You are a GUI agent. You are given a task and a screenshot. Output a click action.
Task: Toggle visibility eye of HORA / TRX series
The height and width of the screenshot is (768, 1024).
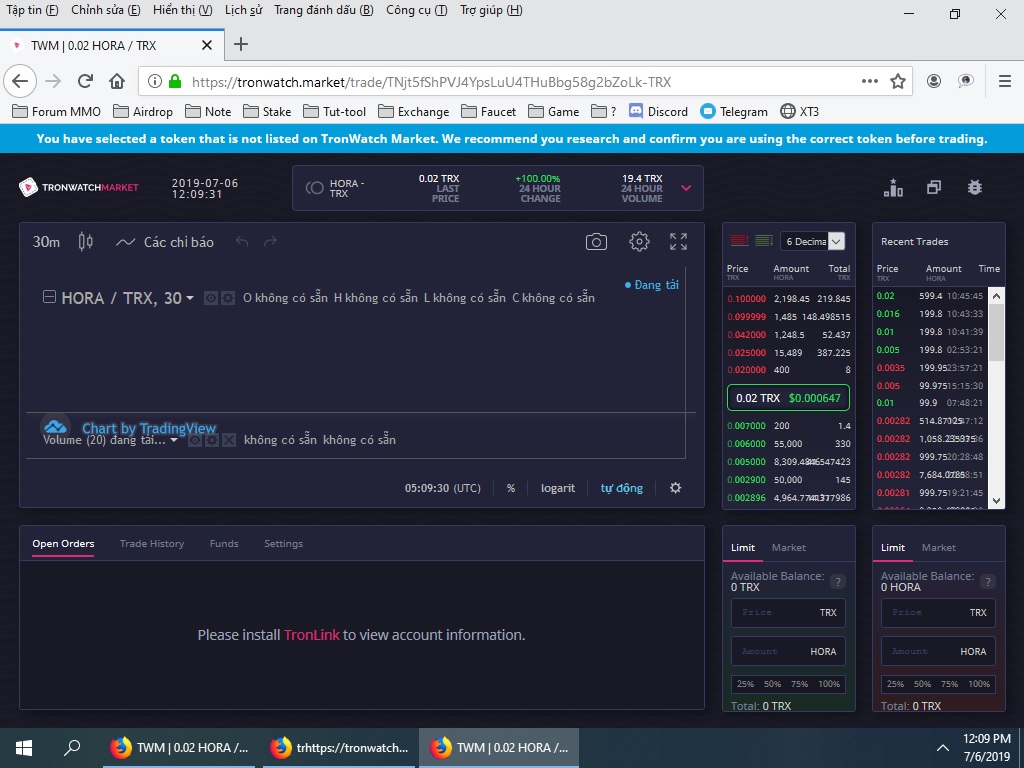211,298
